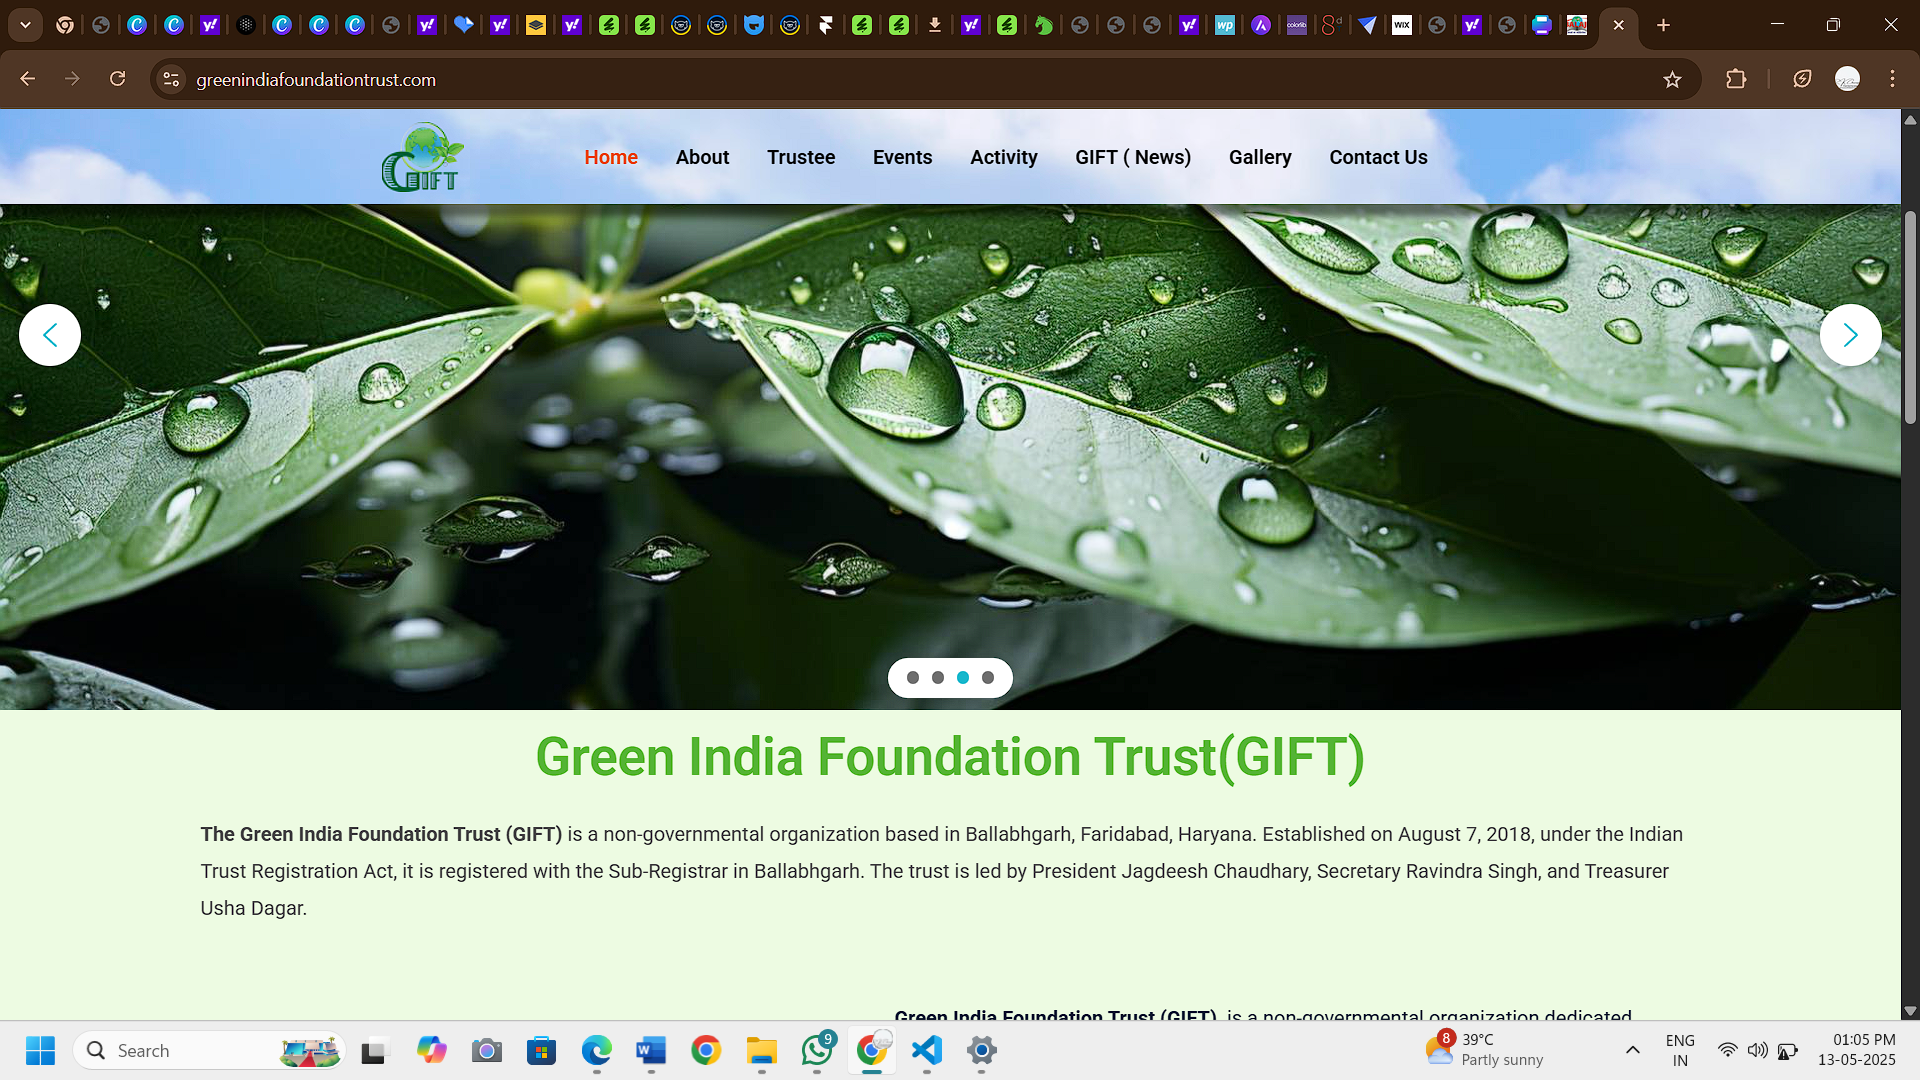The width and height of the screenshot is (1920, 1080).
Task: Expand the tab search dropdown arrow
Action: pyautogui.click(x=25, y=25)
